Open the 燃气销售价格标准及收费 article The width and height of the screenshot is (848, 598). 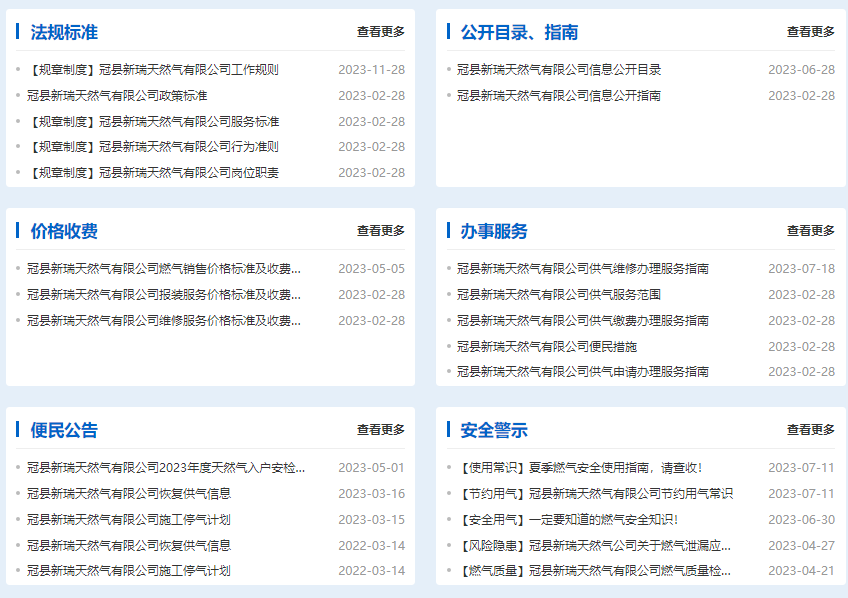pyautogui.click(x=164, y=269)
